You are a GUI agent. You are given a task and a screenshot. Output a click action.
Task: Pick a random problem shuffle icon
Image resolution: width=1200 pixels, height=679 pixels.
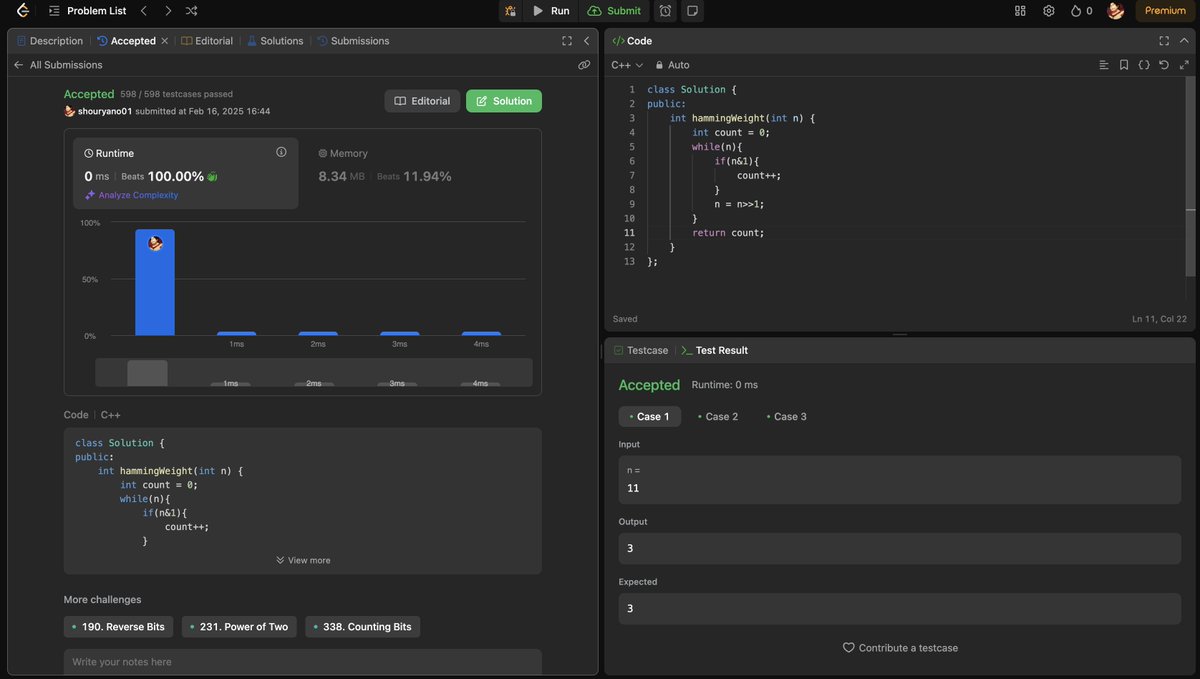(191, 11)
